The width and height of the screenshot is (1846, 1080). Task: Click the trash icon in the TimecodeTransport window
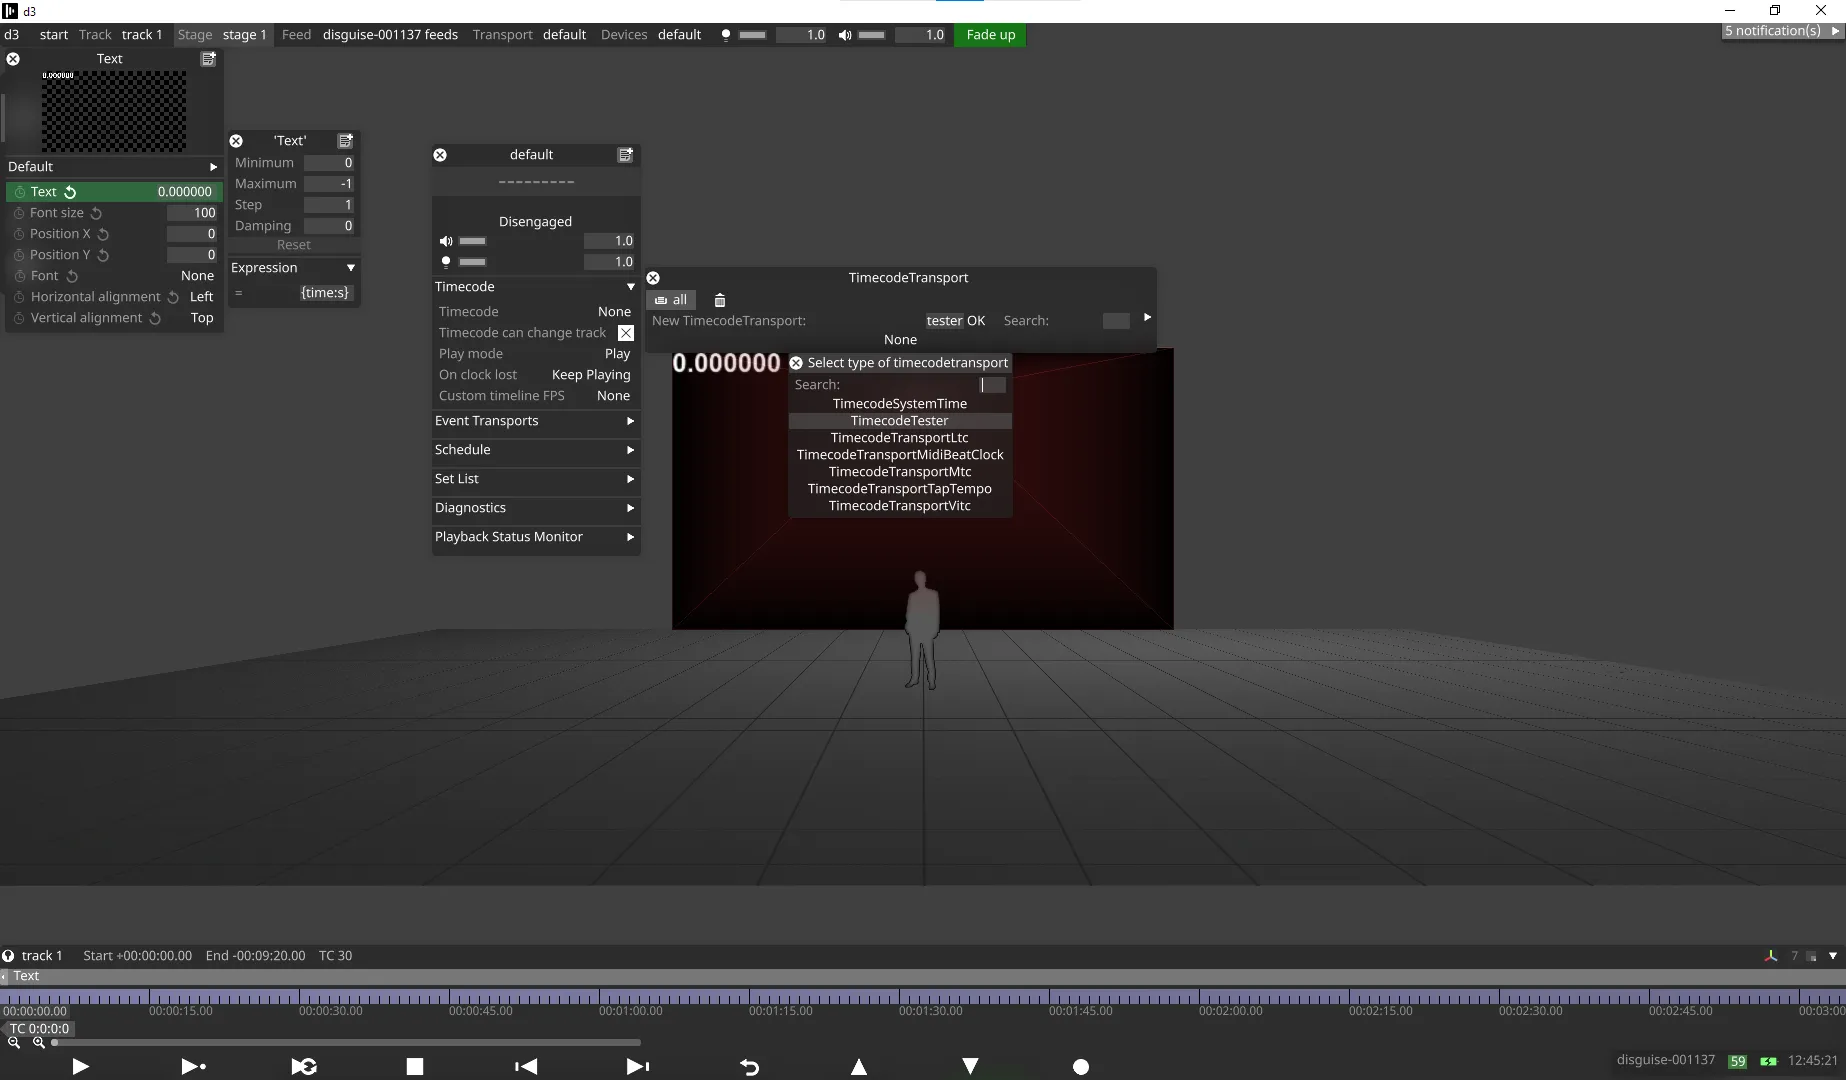point(719,300)
